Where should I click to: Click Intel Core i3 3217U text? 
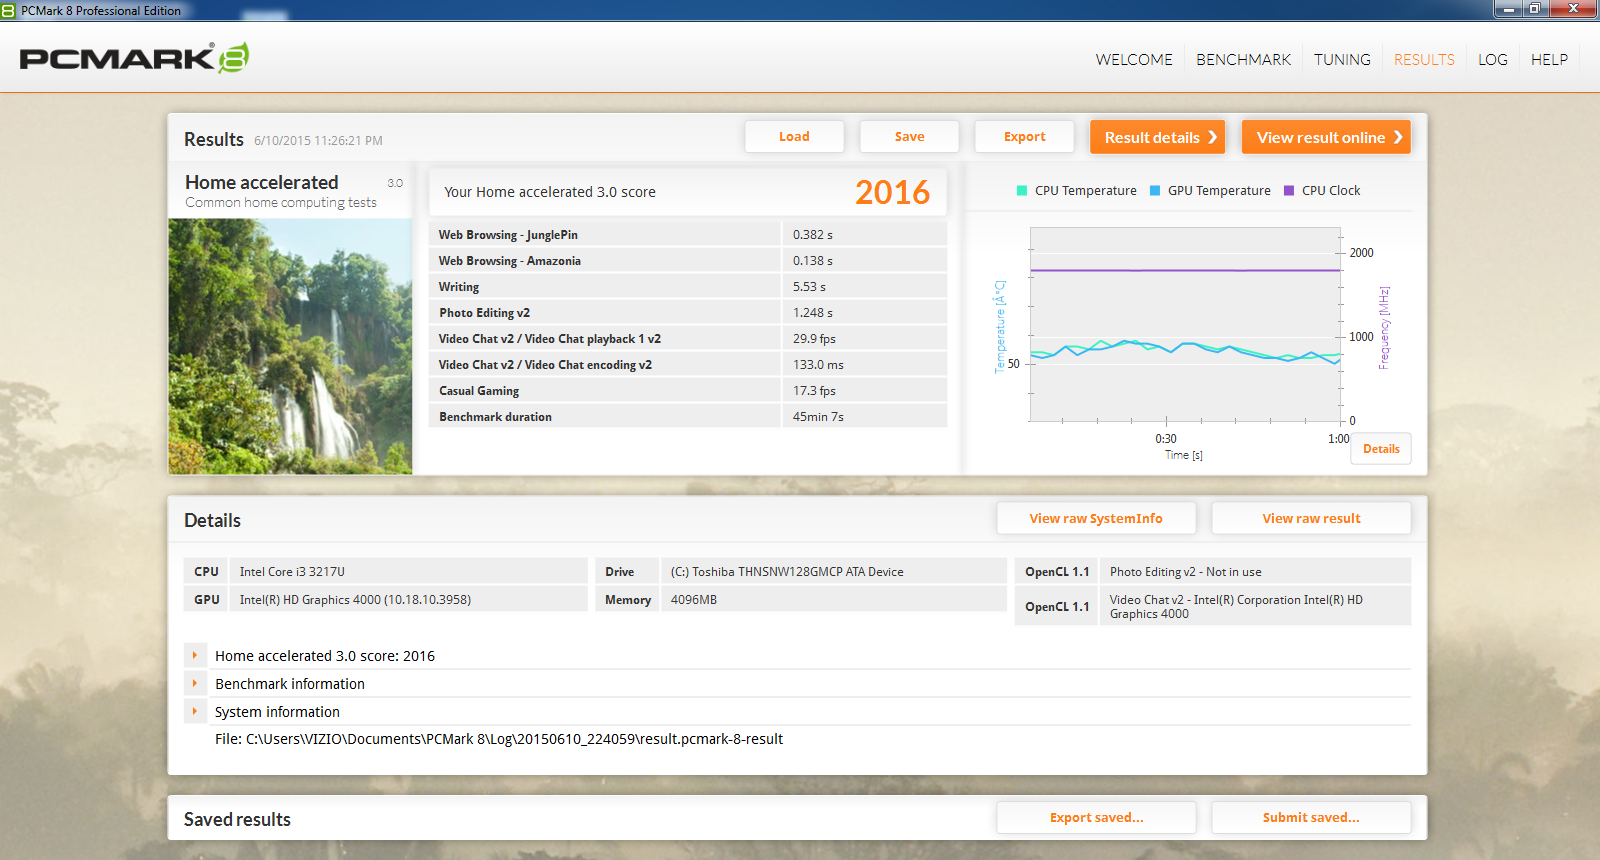tap(292, 572)
